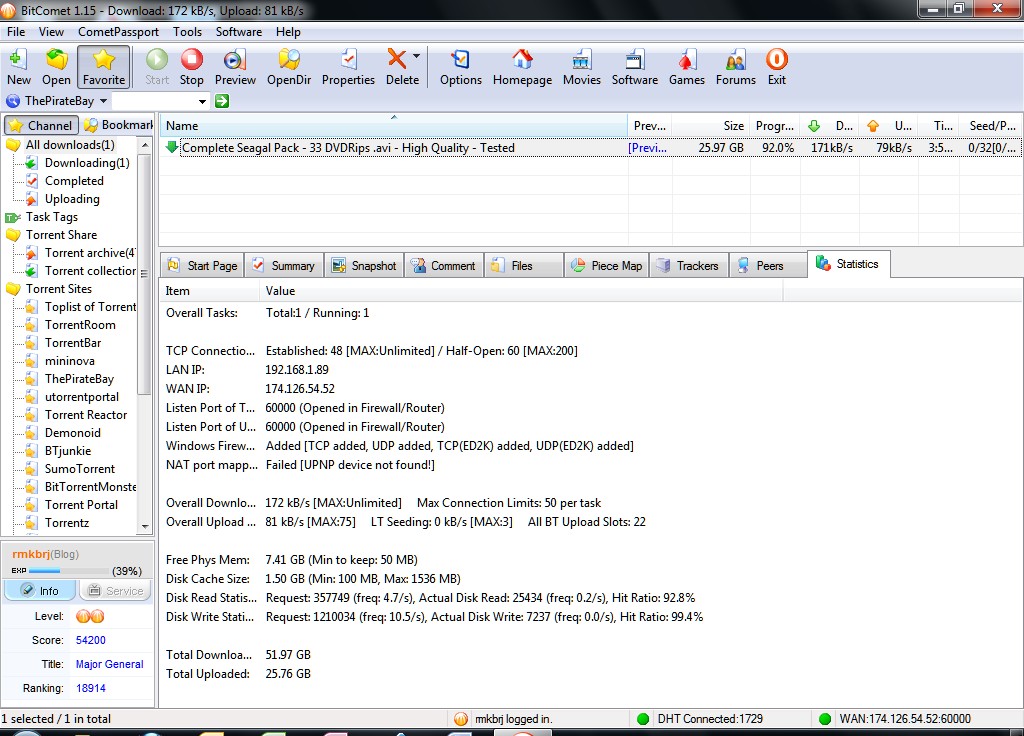Switch to the Start Page tab
Screen dimensions: 1024x736
(202, 266)
